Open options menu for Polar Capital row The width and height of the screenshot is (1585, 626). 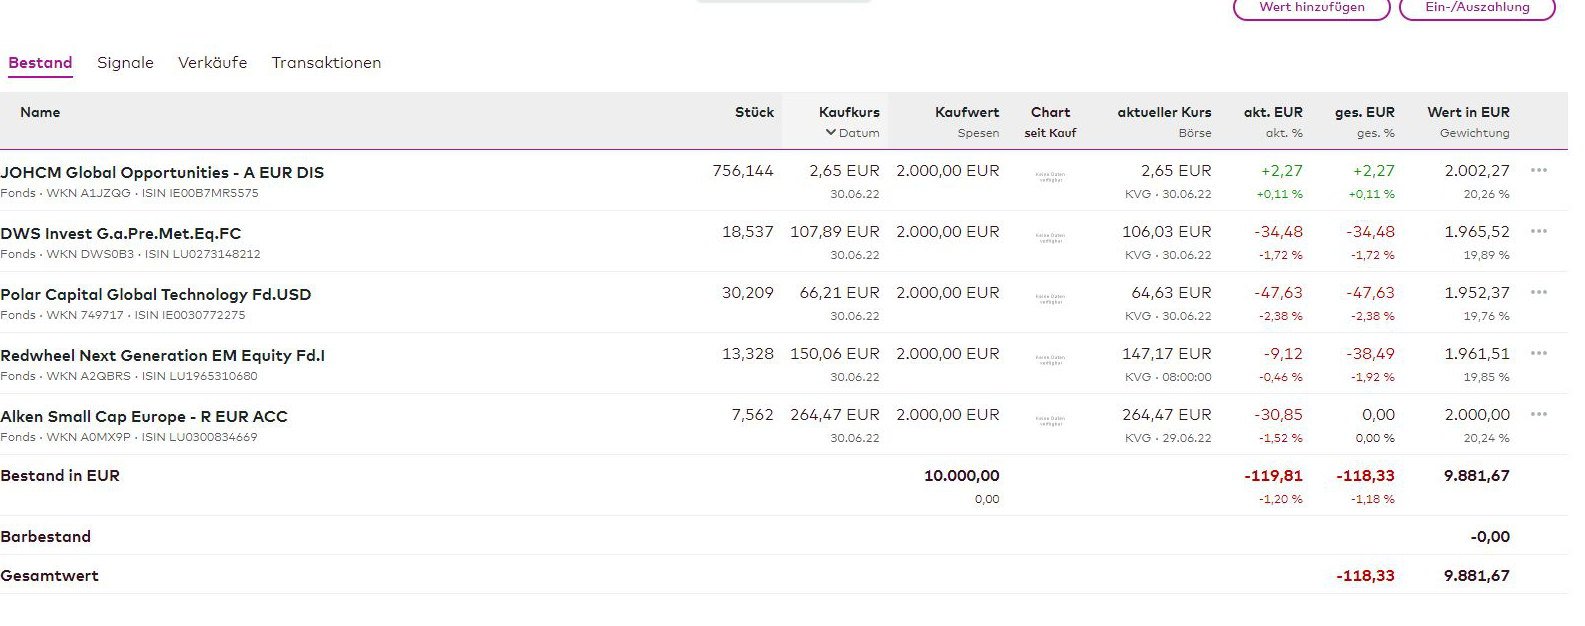tap(1538, 292)
